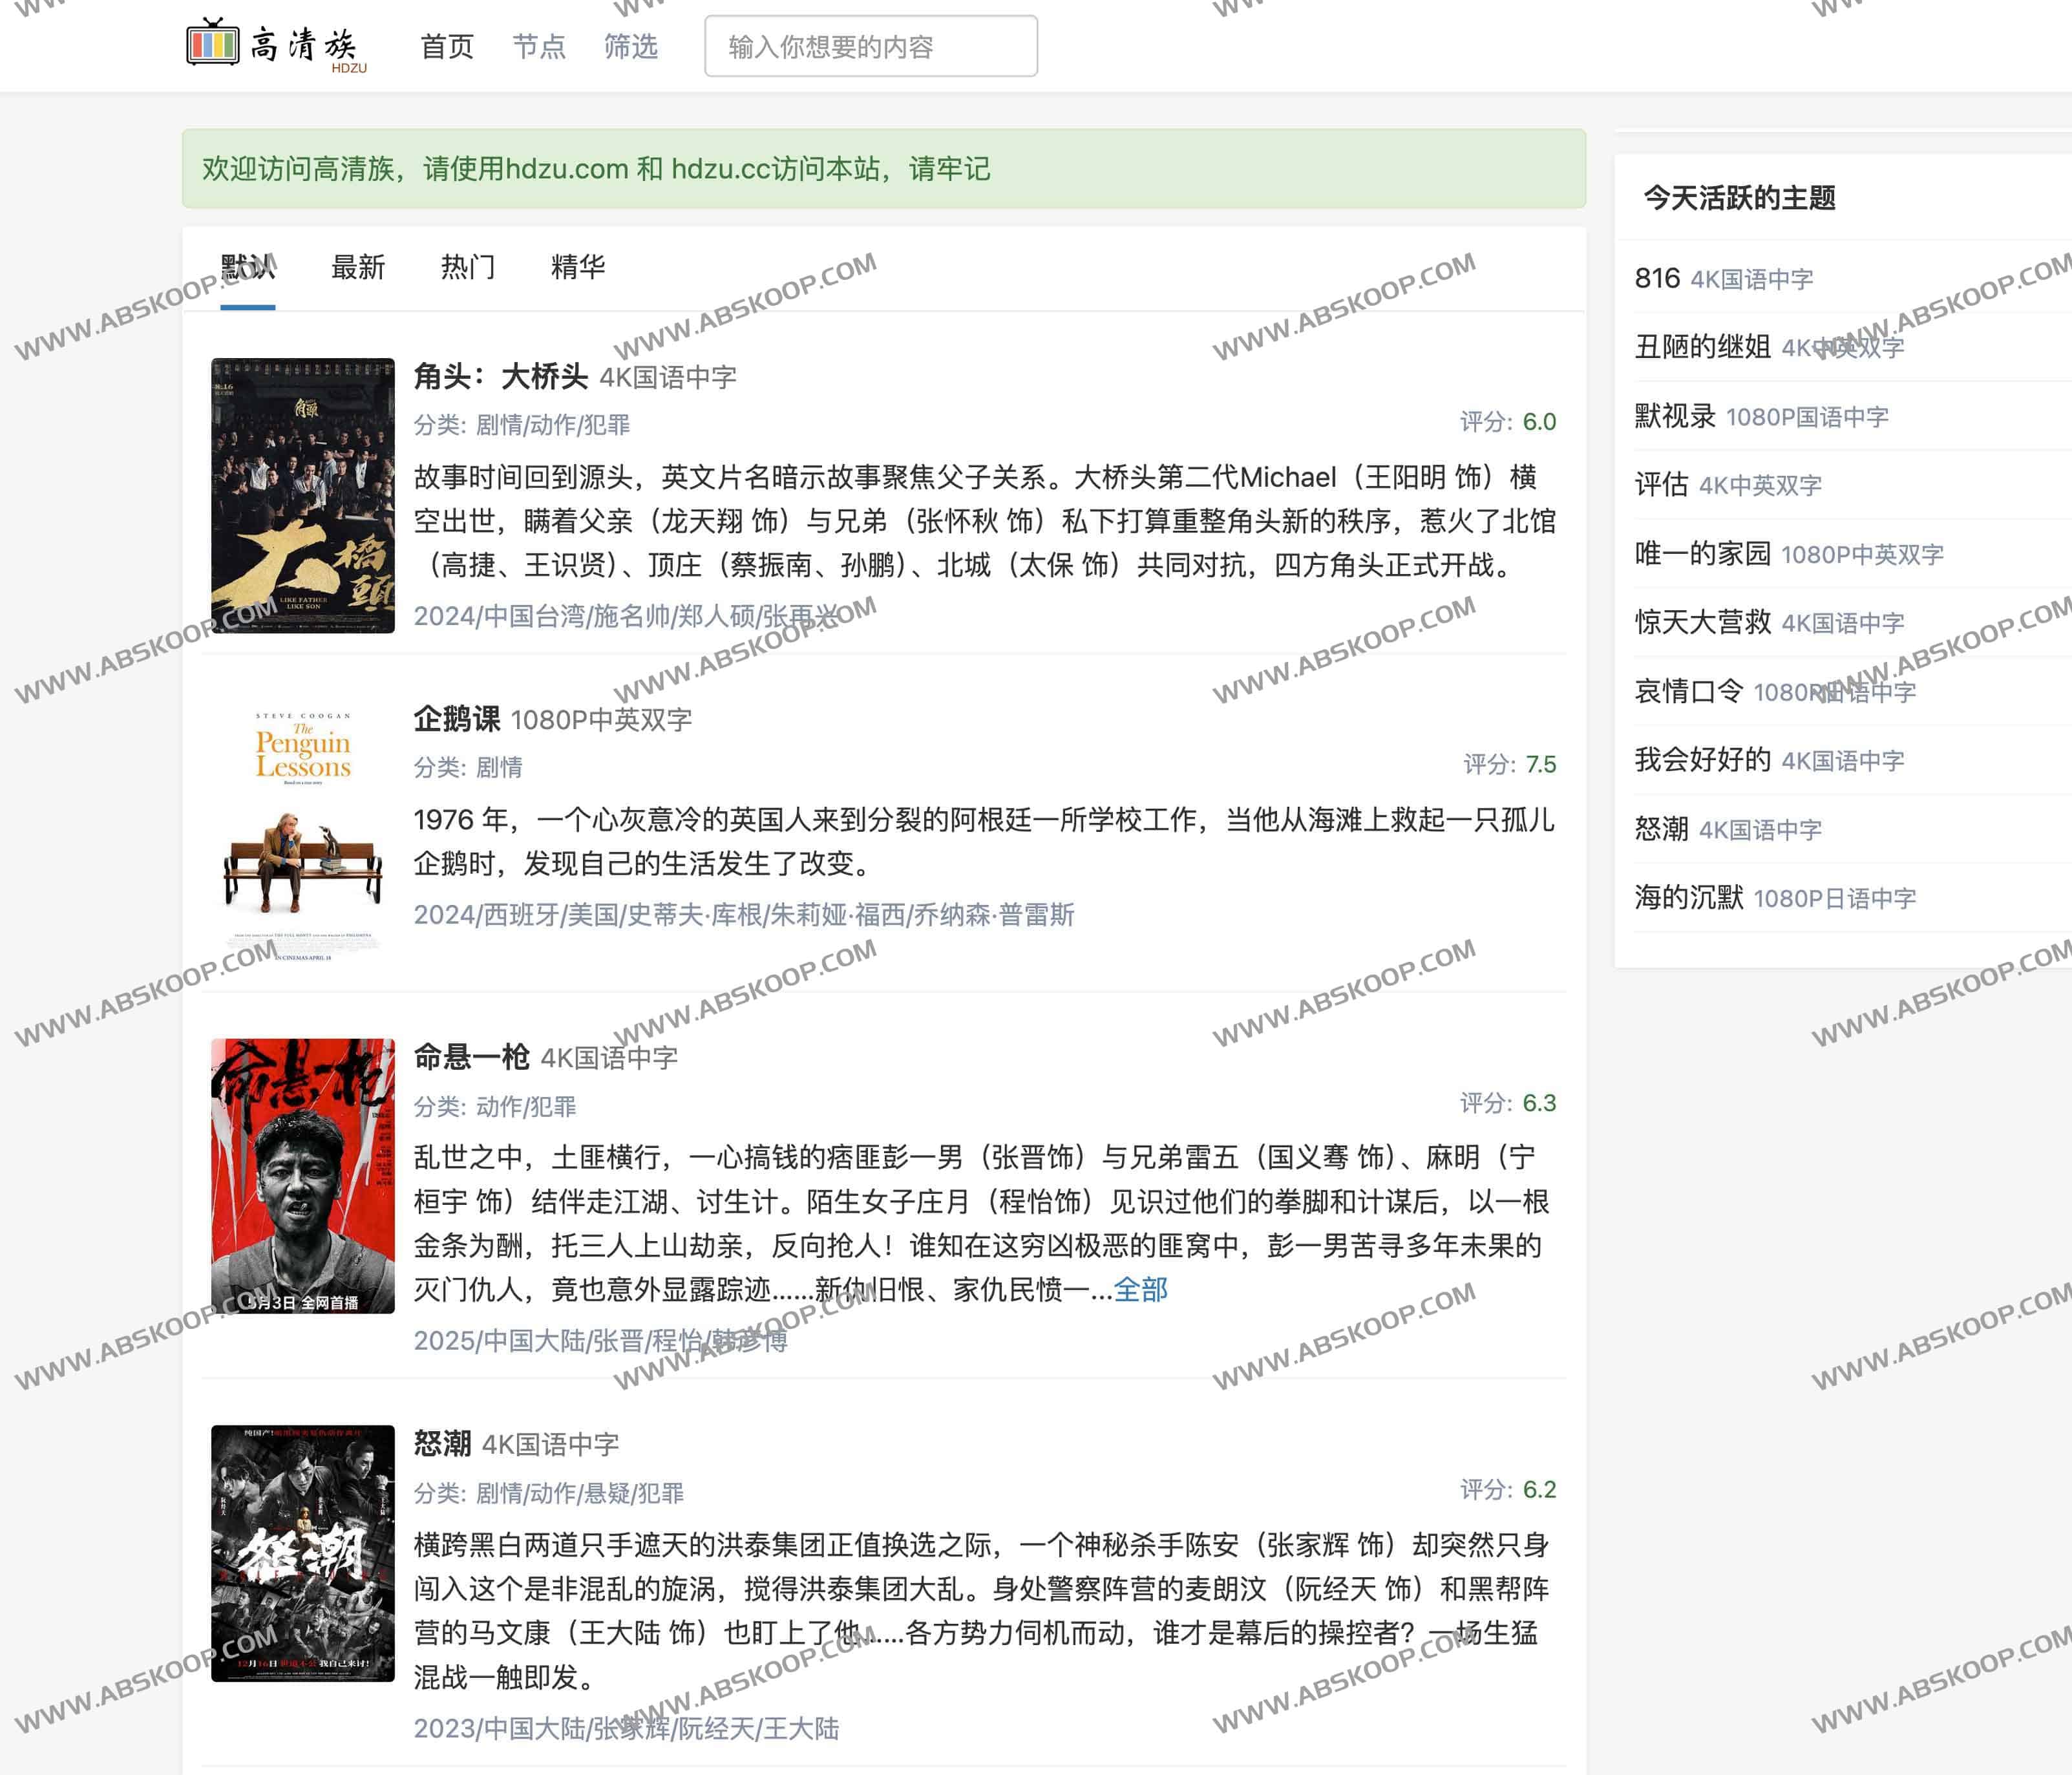Click the 犯罪 genre link under 命悬一枪
Screen dimensions: 2072x1775
pos(557,1106)
